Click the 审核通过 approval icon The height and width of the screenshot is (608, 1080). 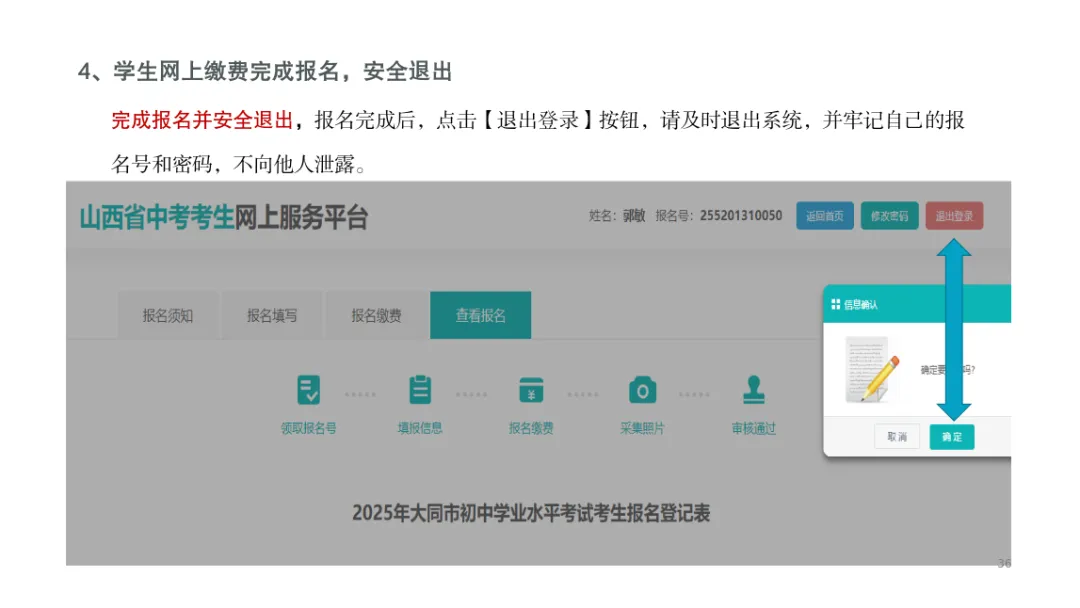[x=753, y=388]
